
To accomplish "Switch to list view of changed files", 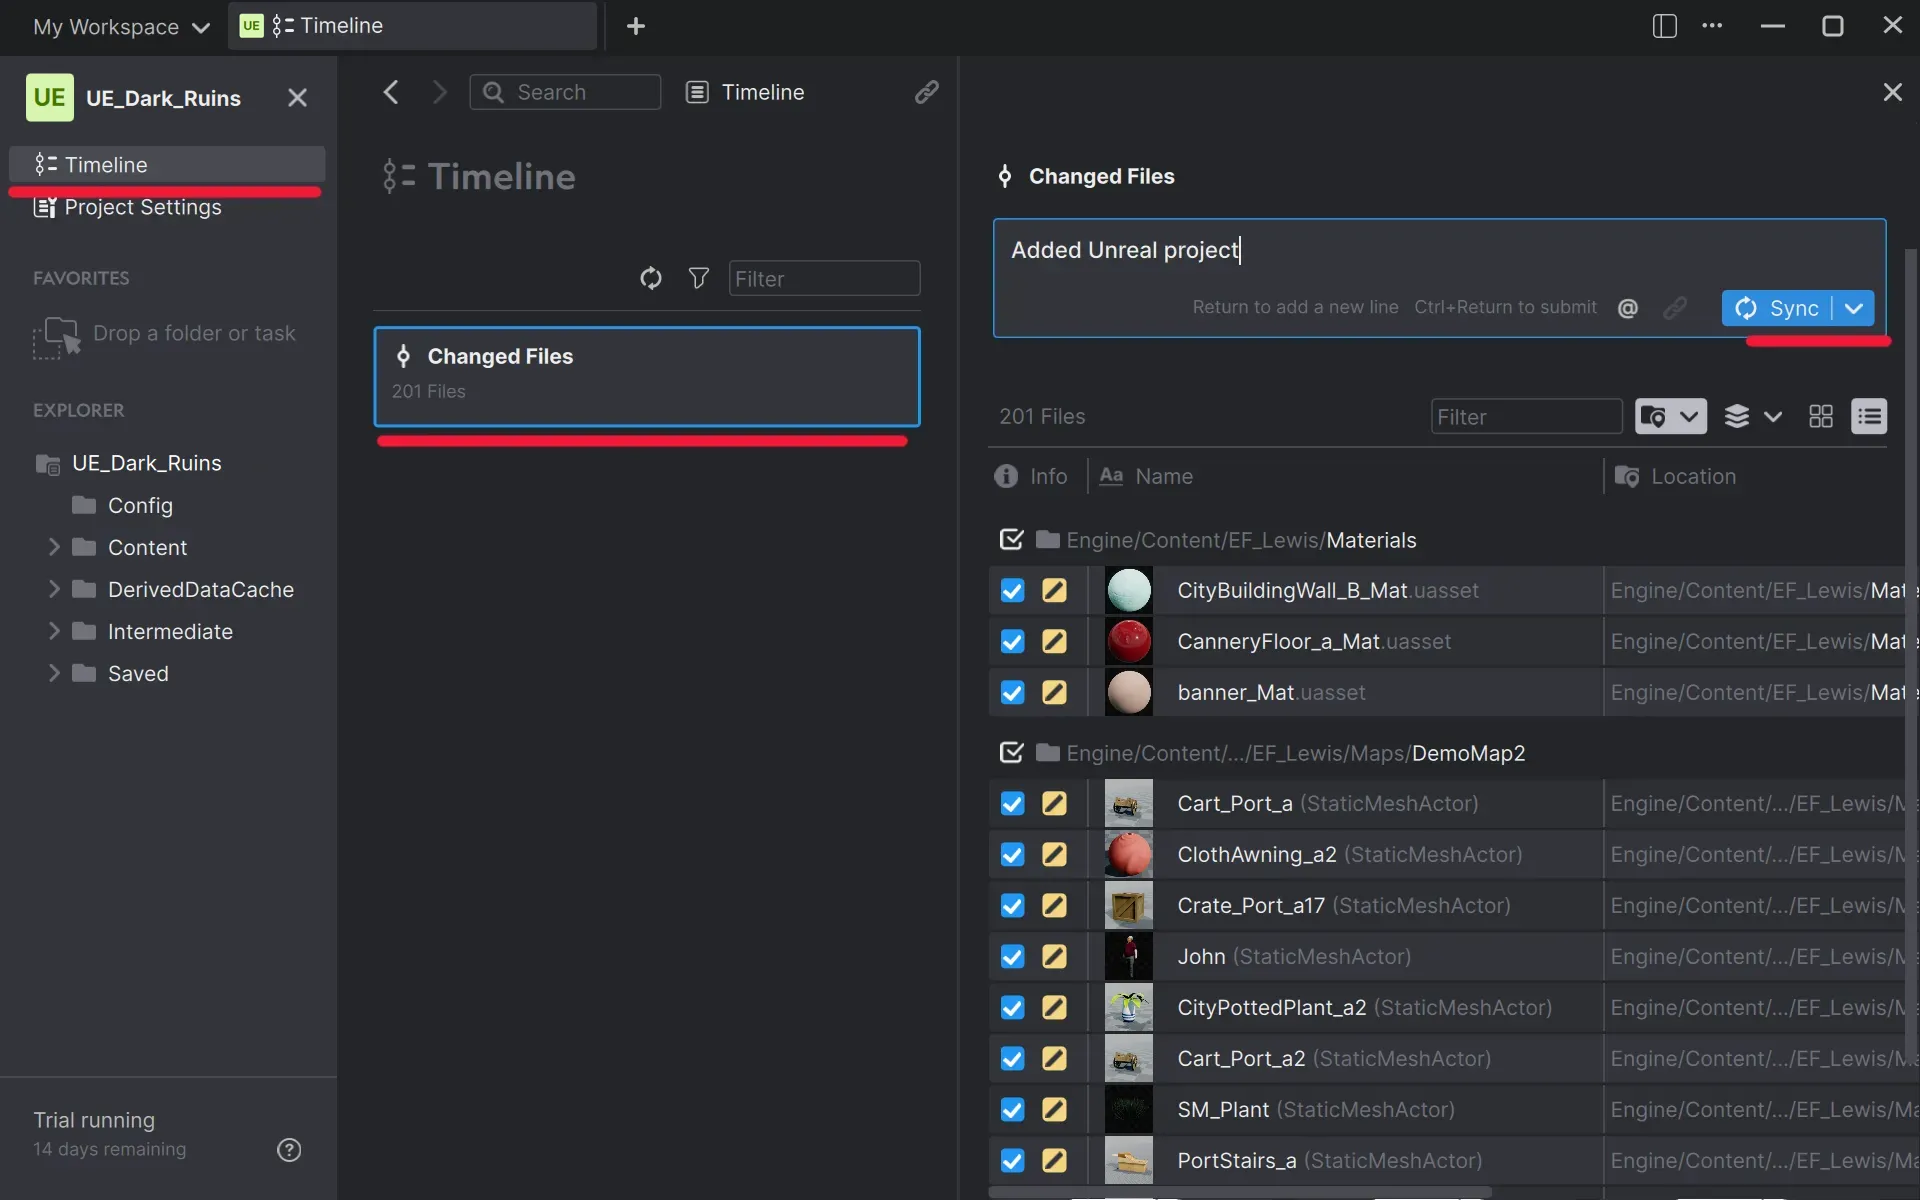I will pyautogui.click(x=1868, y=416).
